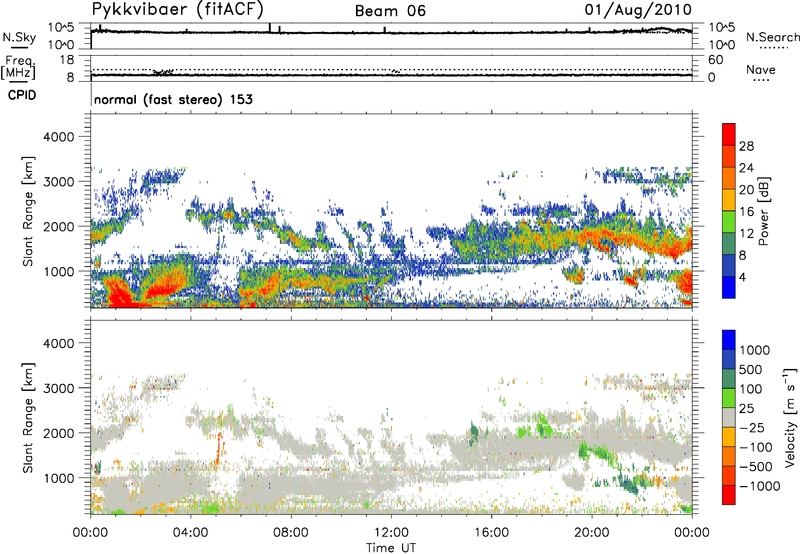800x554 pixels.
Task: Click the yellow segment of Power color bar
Action: [x=729, y=200]
